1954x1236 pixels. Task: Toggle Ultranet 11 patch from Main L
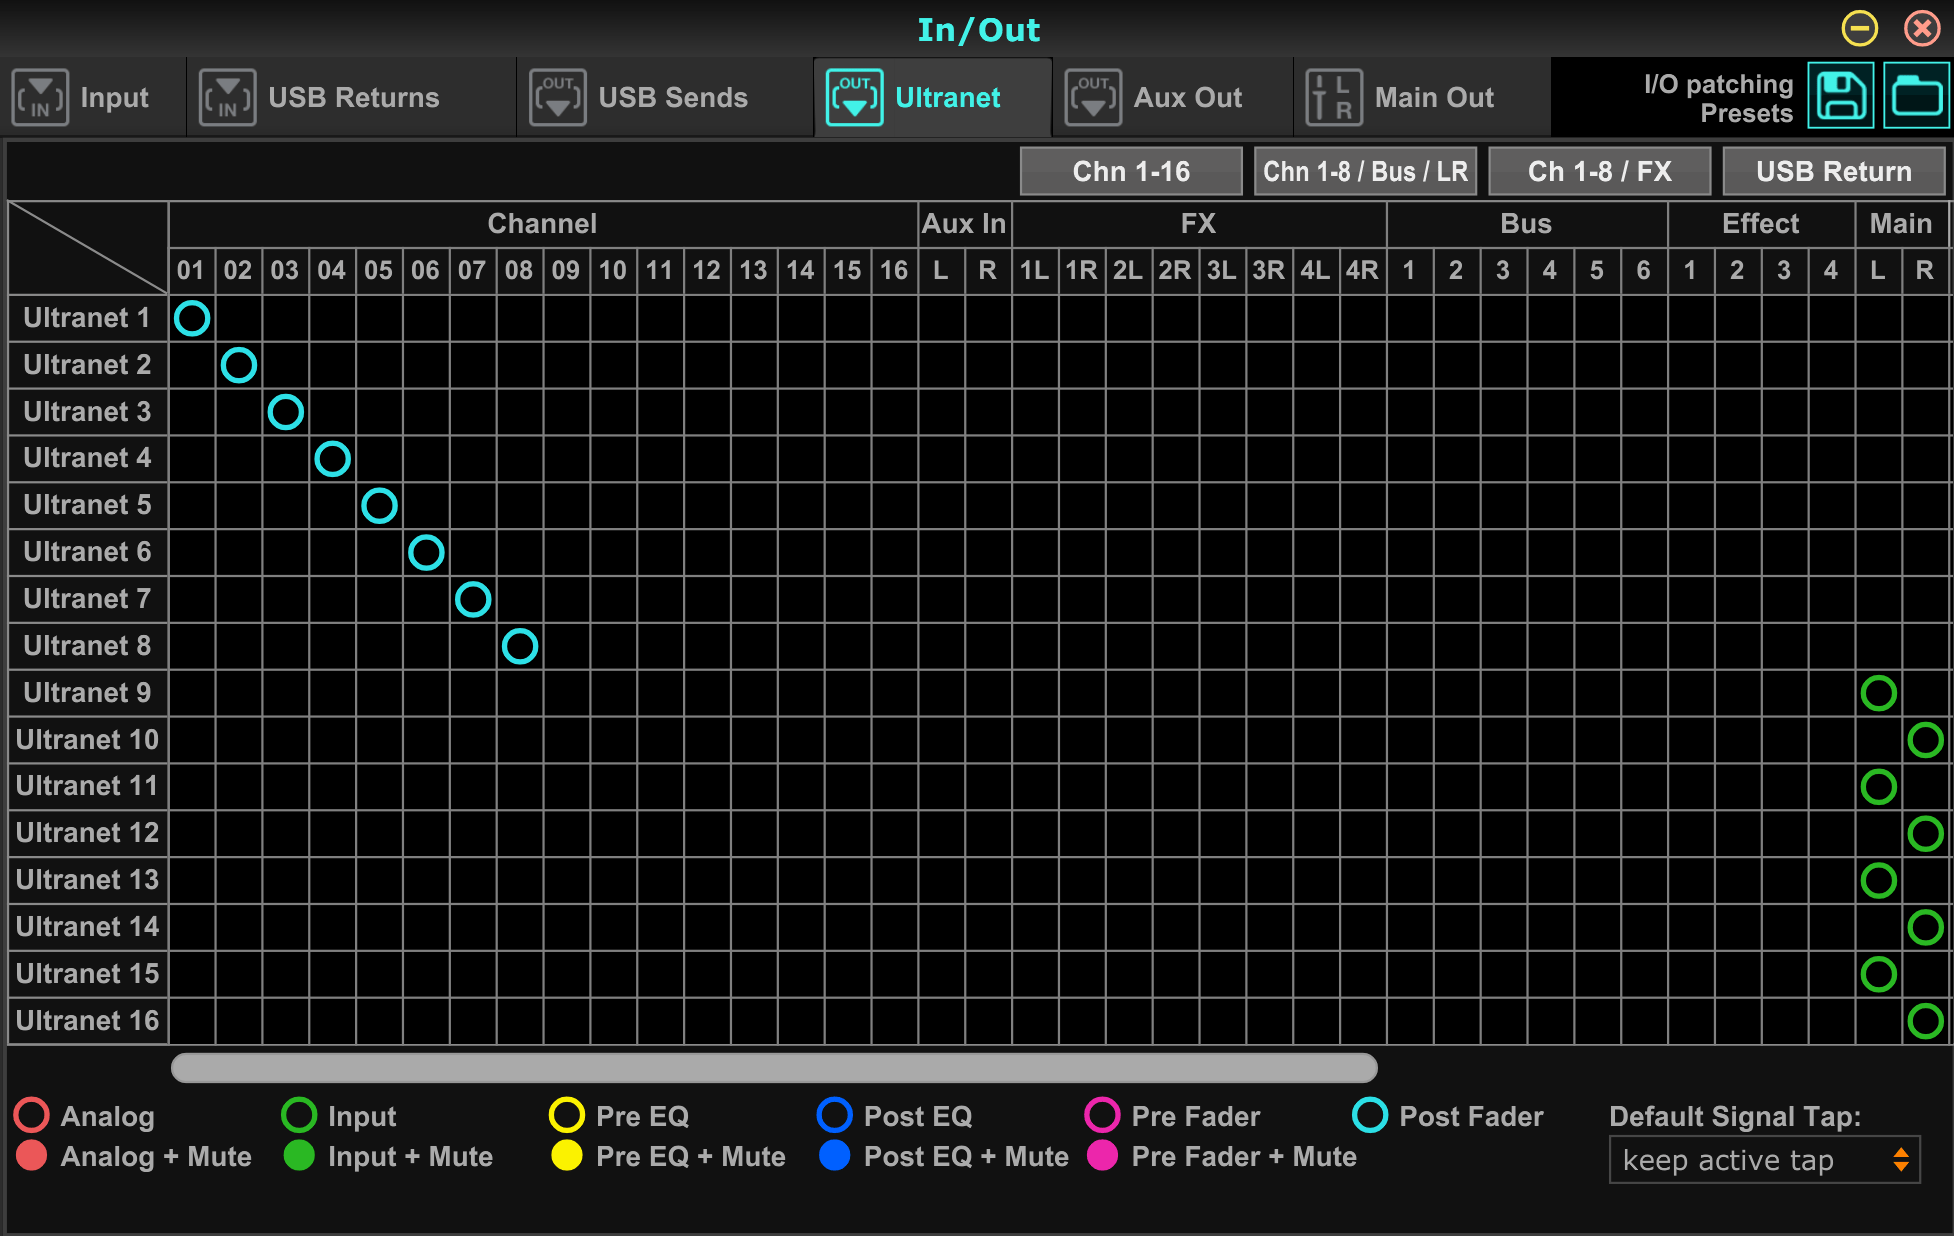point(1879,787)
